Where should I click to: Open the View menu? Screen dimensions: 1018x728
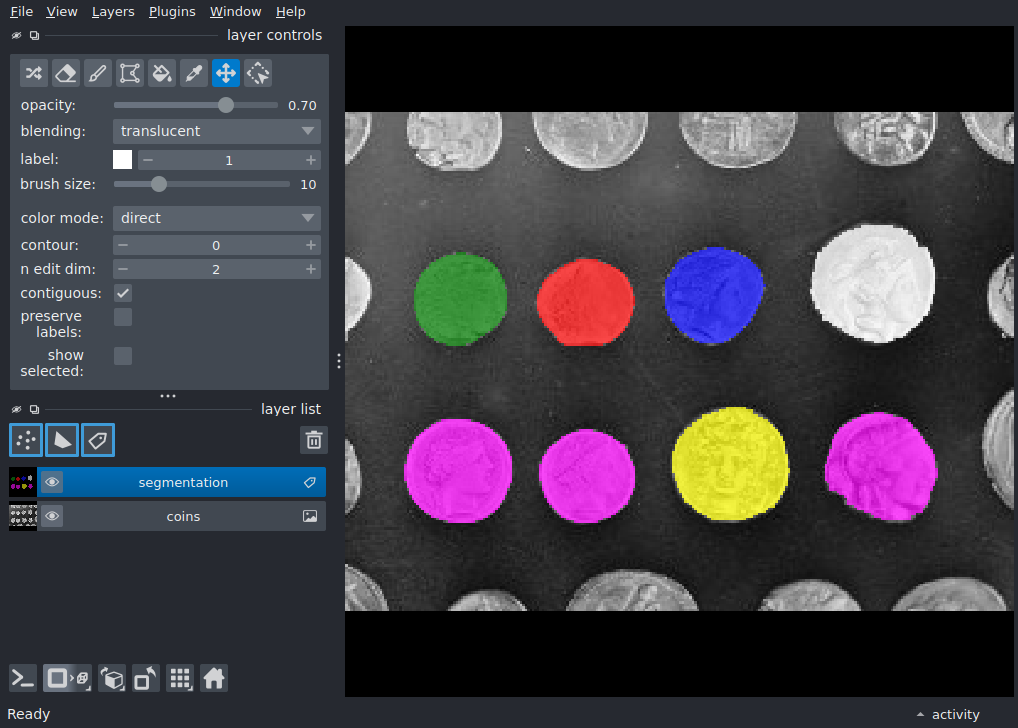62,12
